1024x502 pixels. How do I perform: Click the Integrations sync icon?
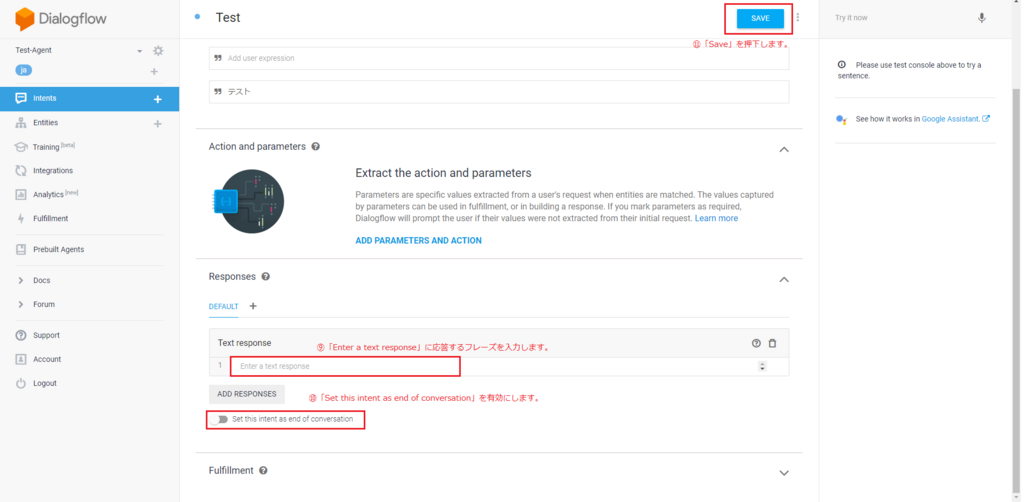click(21, 170)
